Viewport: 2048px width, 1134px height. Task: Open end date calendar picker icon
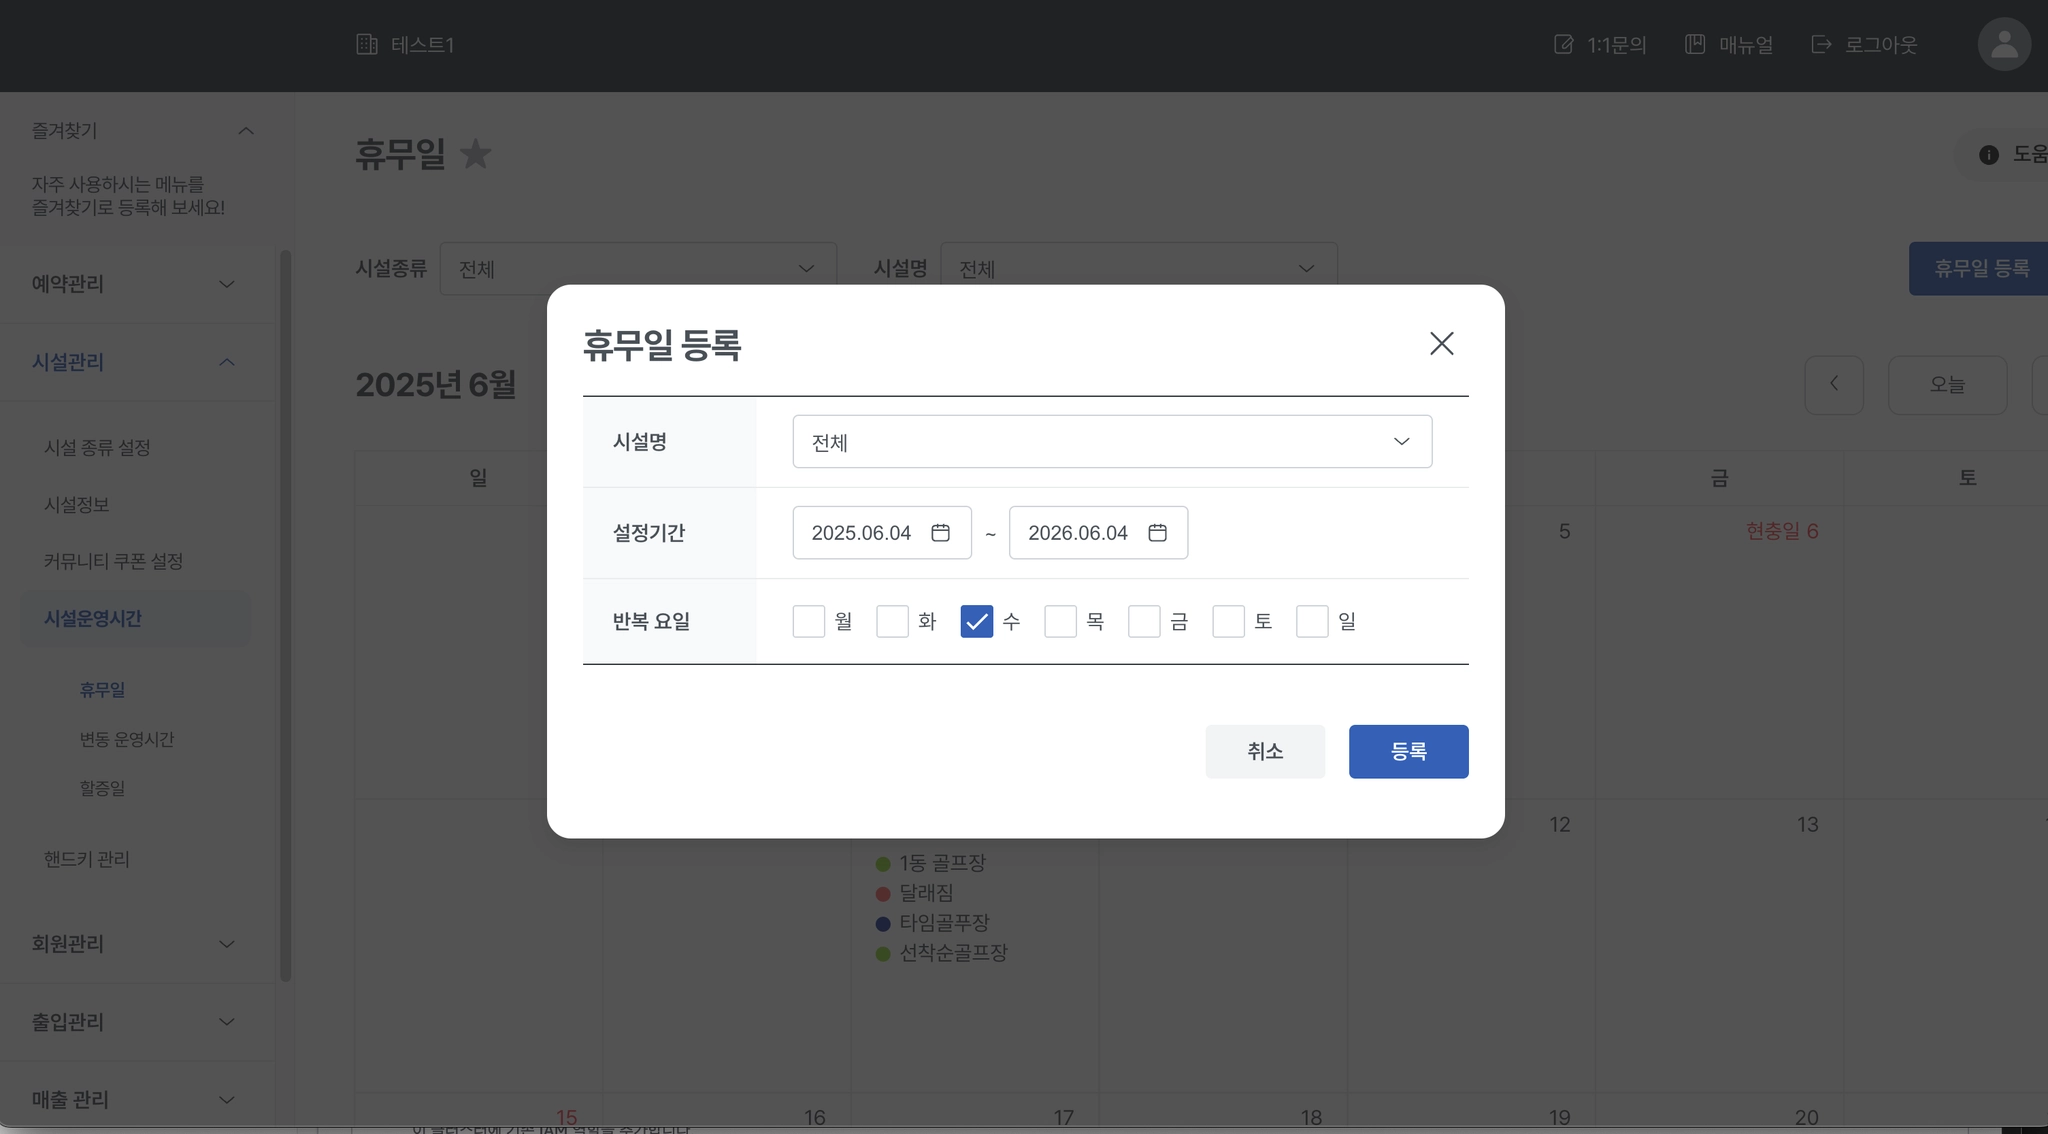pos(1157,533)
